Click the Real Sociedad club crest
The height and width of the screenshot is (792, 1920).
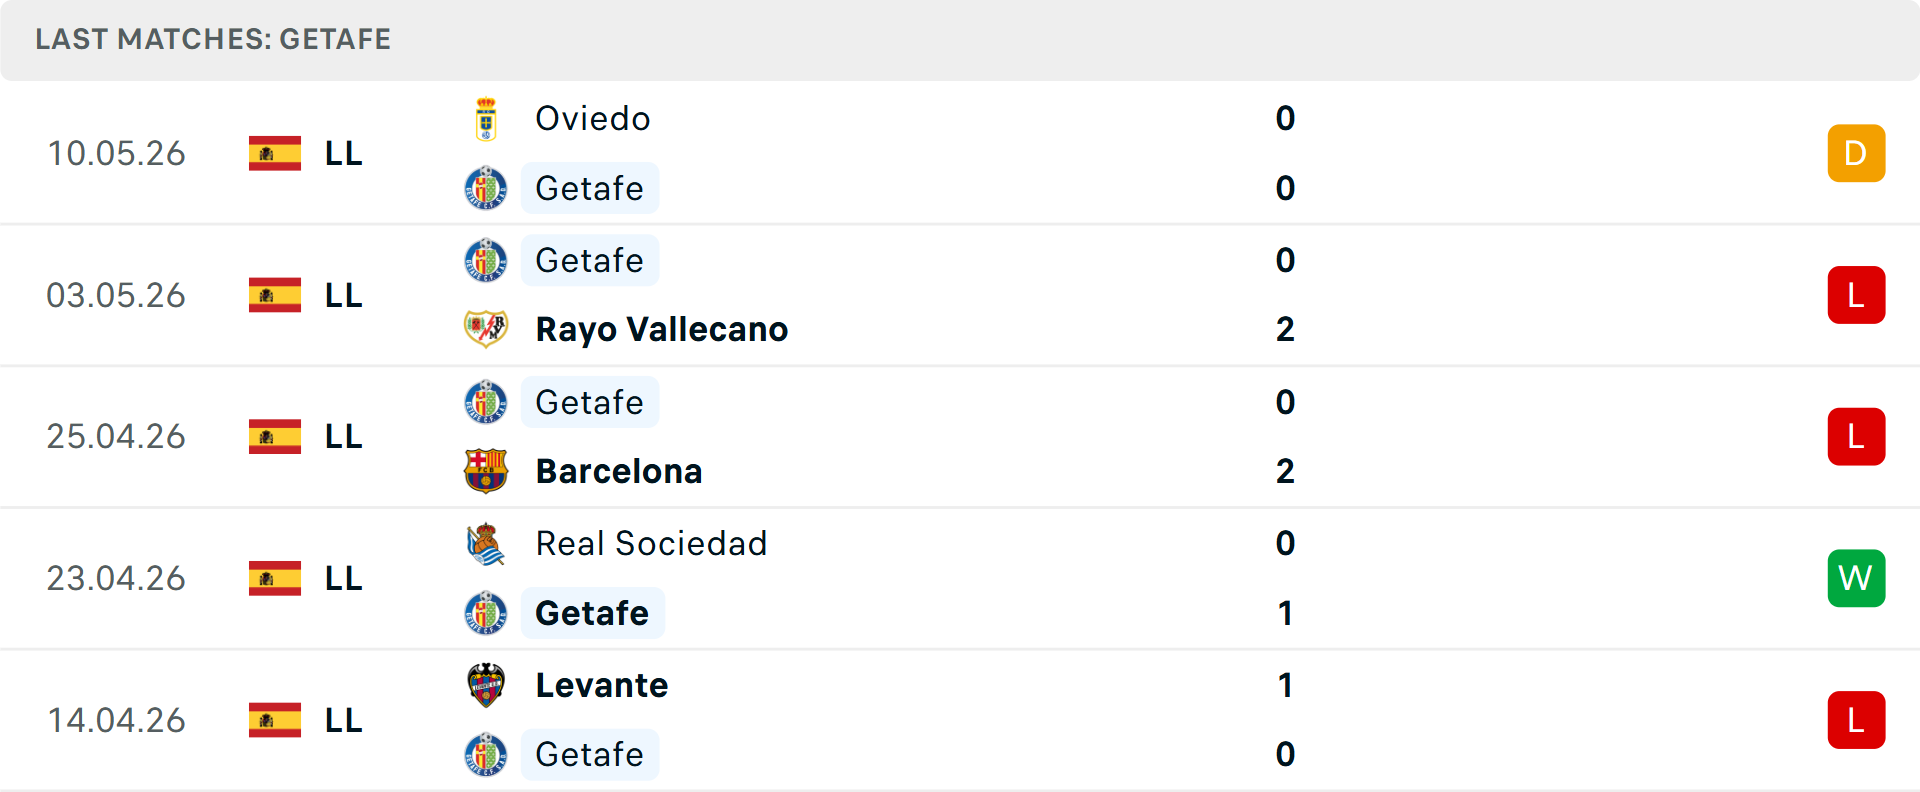pos(486,543)
